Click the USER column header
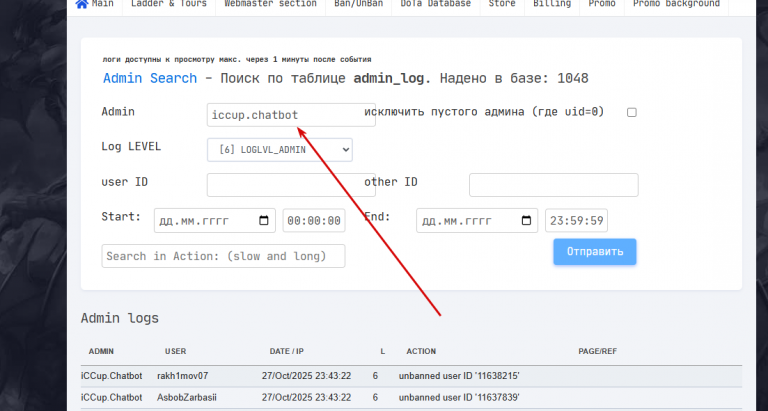 pyautogui.click(x=175, y=351)
